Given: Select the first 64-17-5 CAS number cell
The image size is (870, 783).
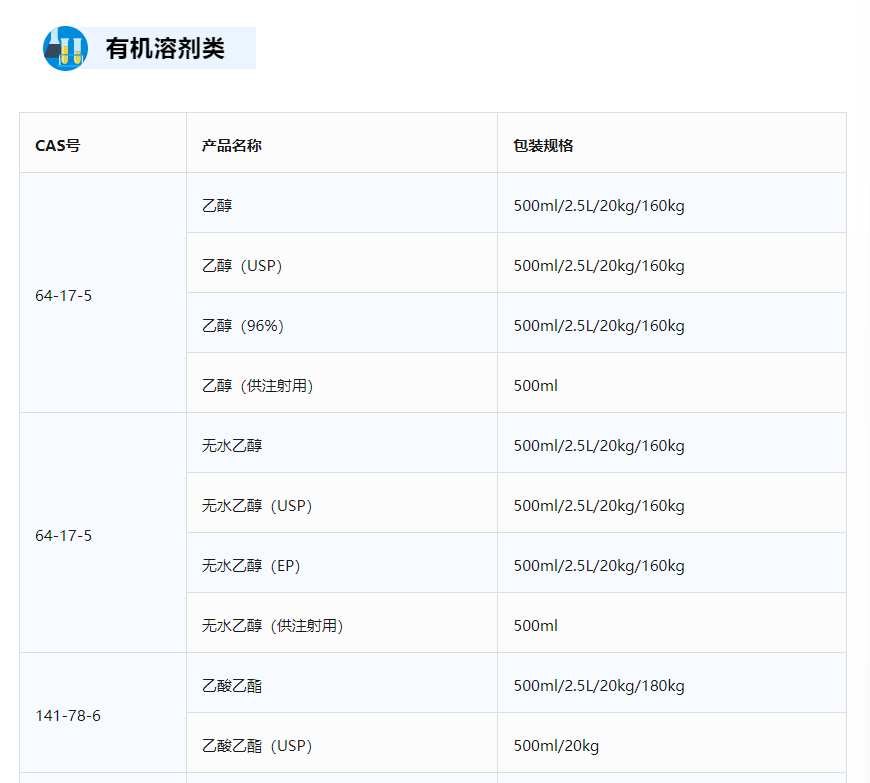Looking at the screenshot, I should pyautogui.click(x=63, y=296).
